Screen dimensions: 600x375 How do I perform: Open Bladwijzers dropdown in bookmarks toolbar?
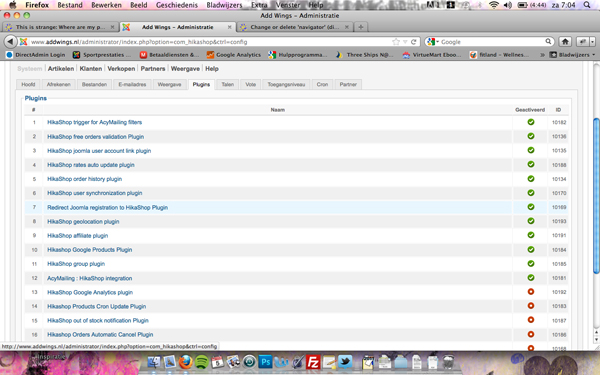point(573,55)
